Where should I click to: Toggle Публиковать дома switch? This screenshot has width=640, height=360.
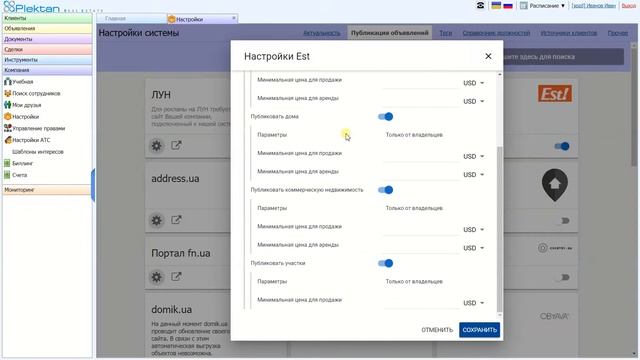[385, 117]
